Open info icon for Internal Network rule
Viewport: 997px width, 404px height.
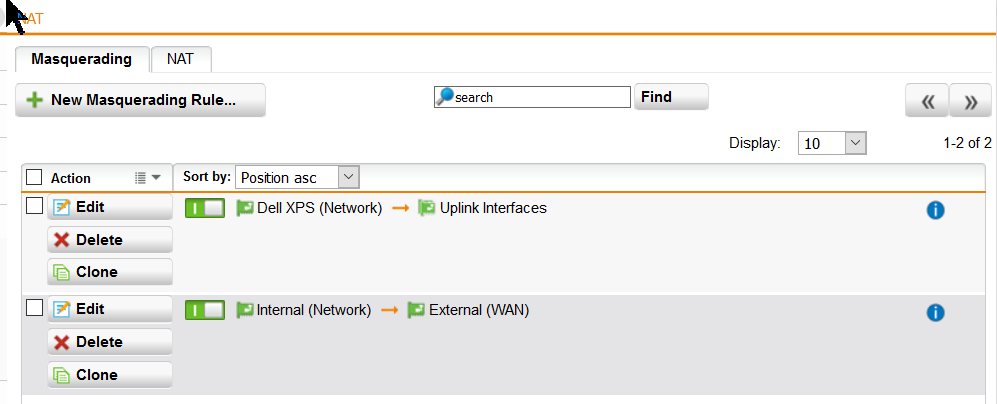tap(935, 312)
